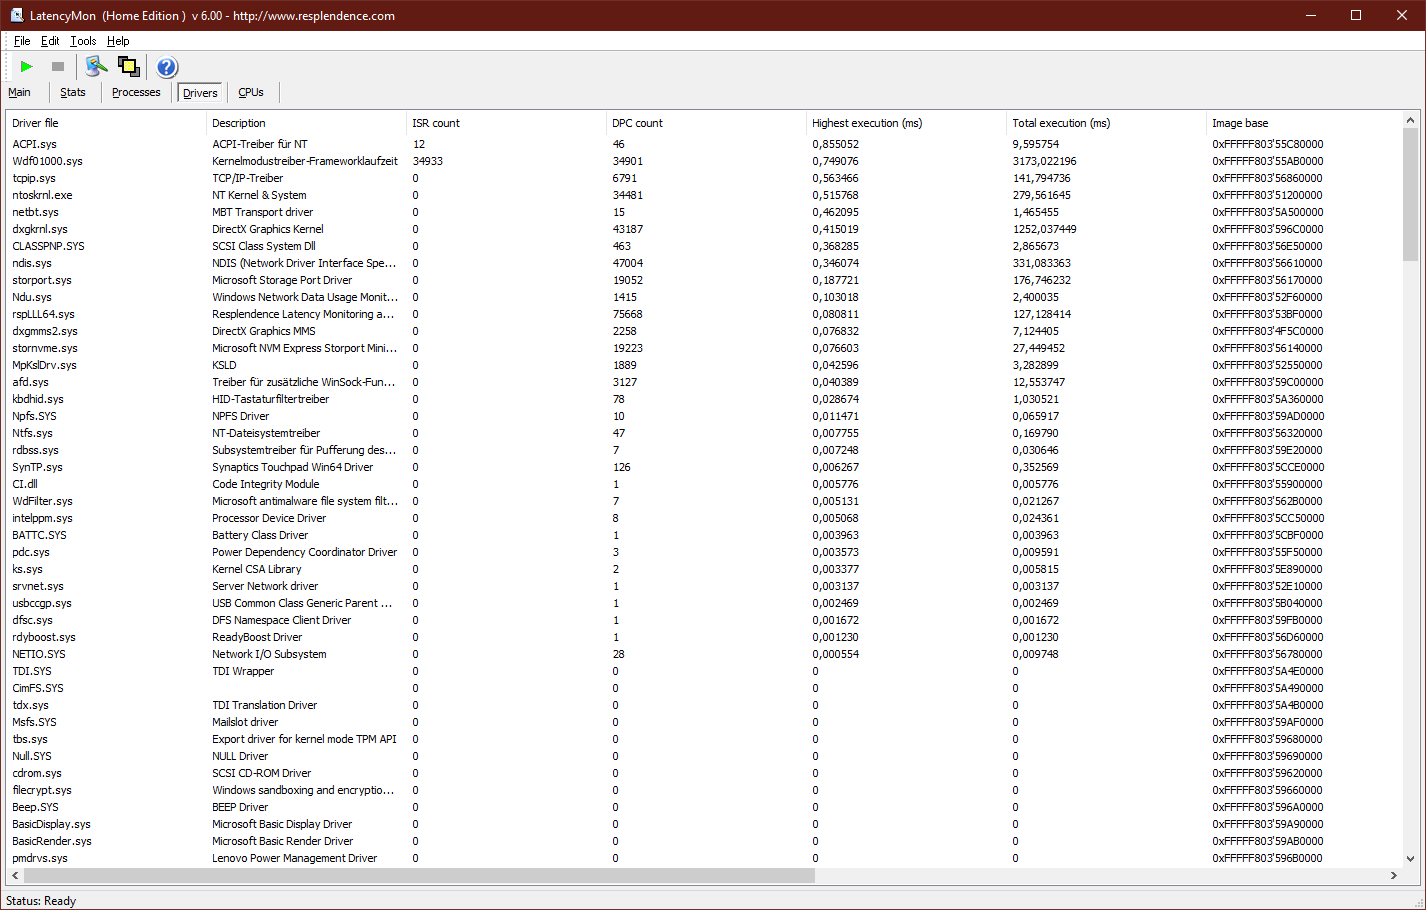The width and height of the screenshot is (1426, 910).
Task: Open help via the blue question mark icon
Action: click(x=167, y=67)
